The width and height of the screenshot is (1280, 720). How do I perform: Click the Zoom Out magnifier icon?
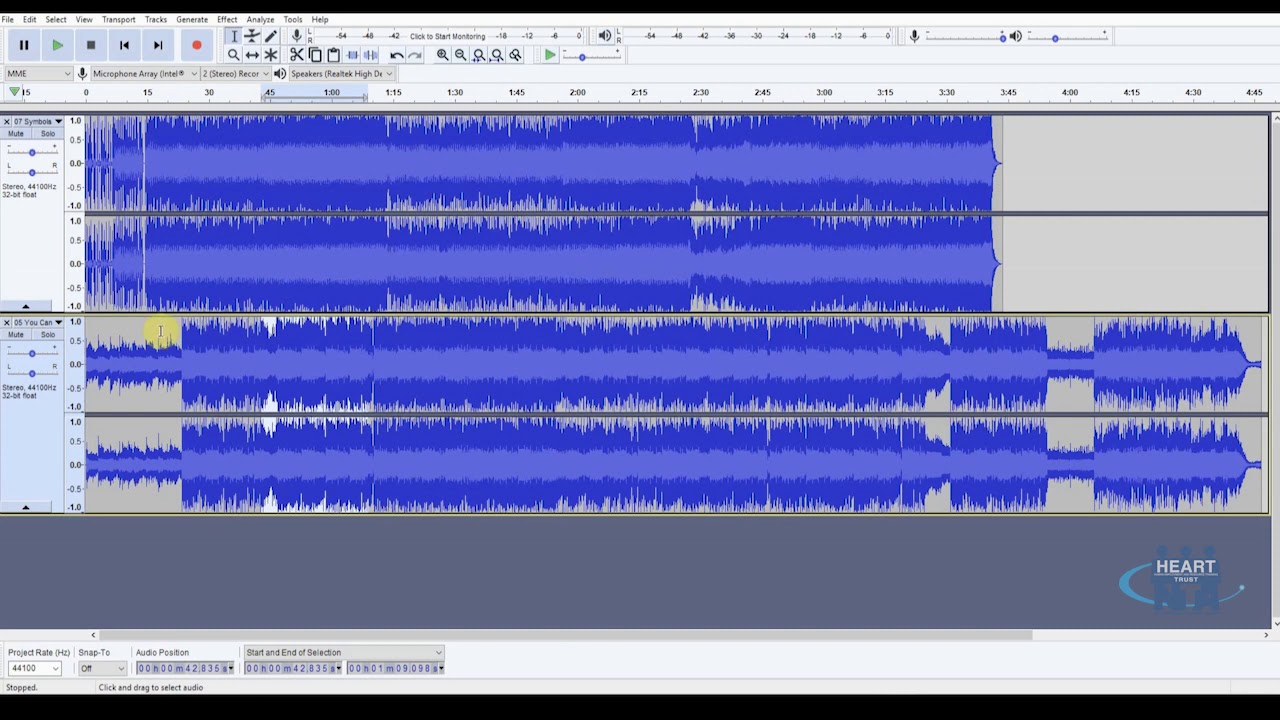click(x=460, y=55)
